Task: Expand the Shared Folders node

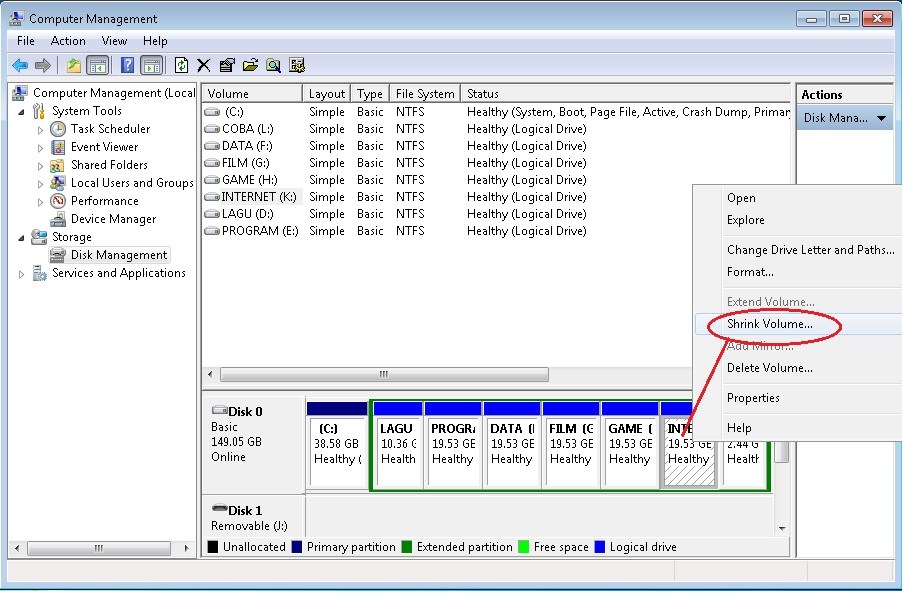Action: [x=40, y=166]
